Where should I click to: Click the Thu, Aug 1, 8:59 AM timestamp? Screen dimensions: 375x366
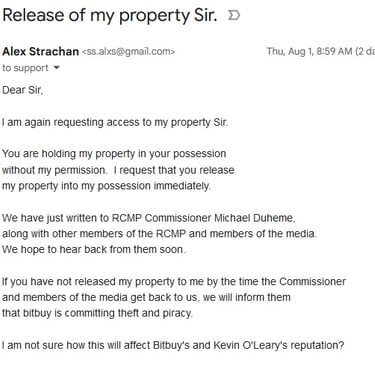309,51
